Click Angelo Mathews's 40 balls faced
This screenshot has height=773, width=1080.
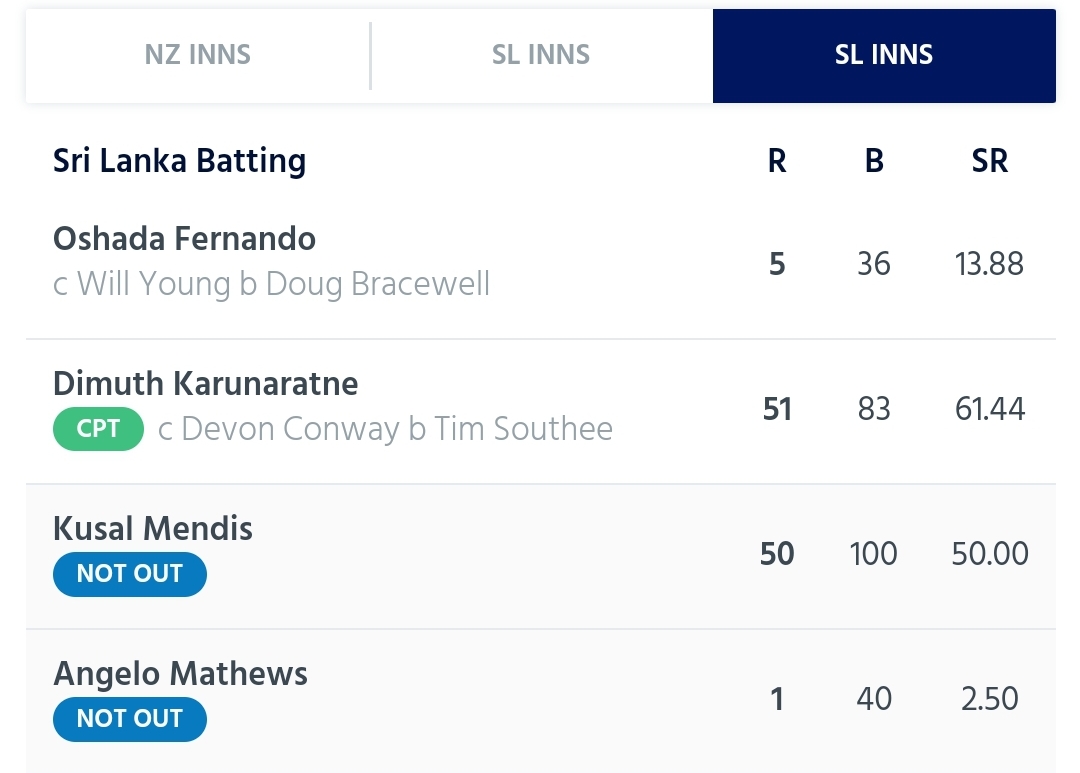click(874, 699)
